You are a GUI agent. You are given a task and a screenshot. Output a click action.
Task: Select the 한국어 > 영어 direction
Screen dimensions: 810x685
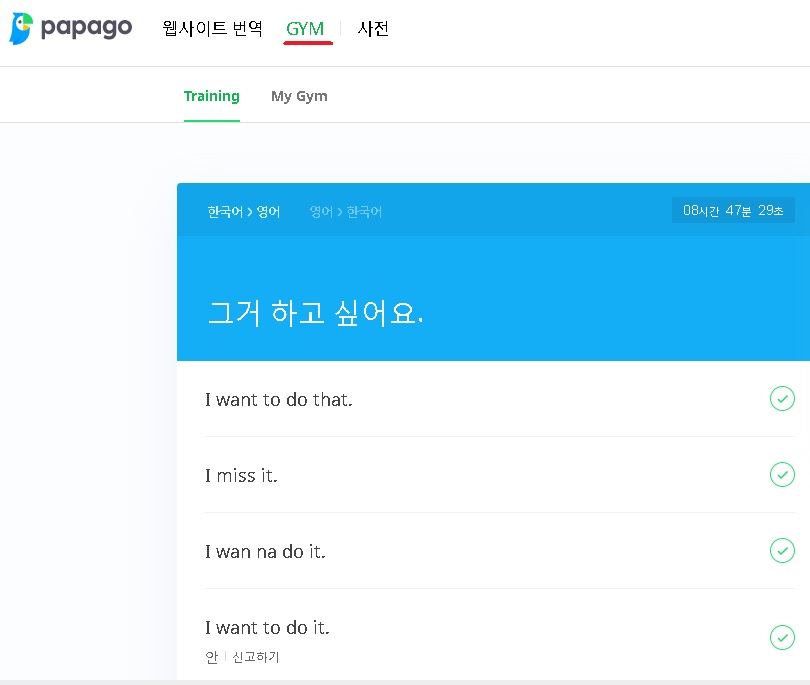click(243, 211)
